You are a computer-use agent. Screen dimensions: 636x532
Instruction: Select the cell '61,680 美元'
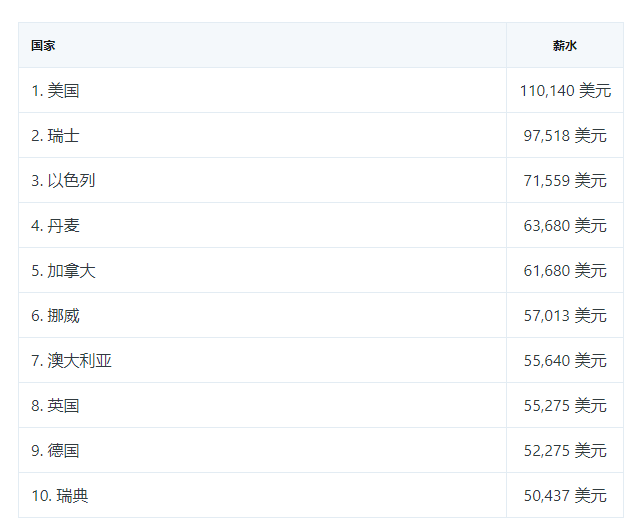click(565, 270)
